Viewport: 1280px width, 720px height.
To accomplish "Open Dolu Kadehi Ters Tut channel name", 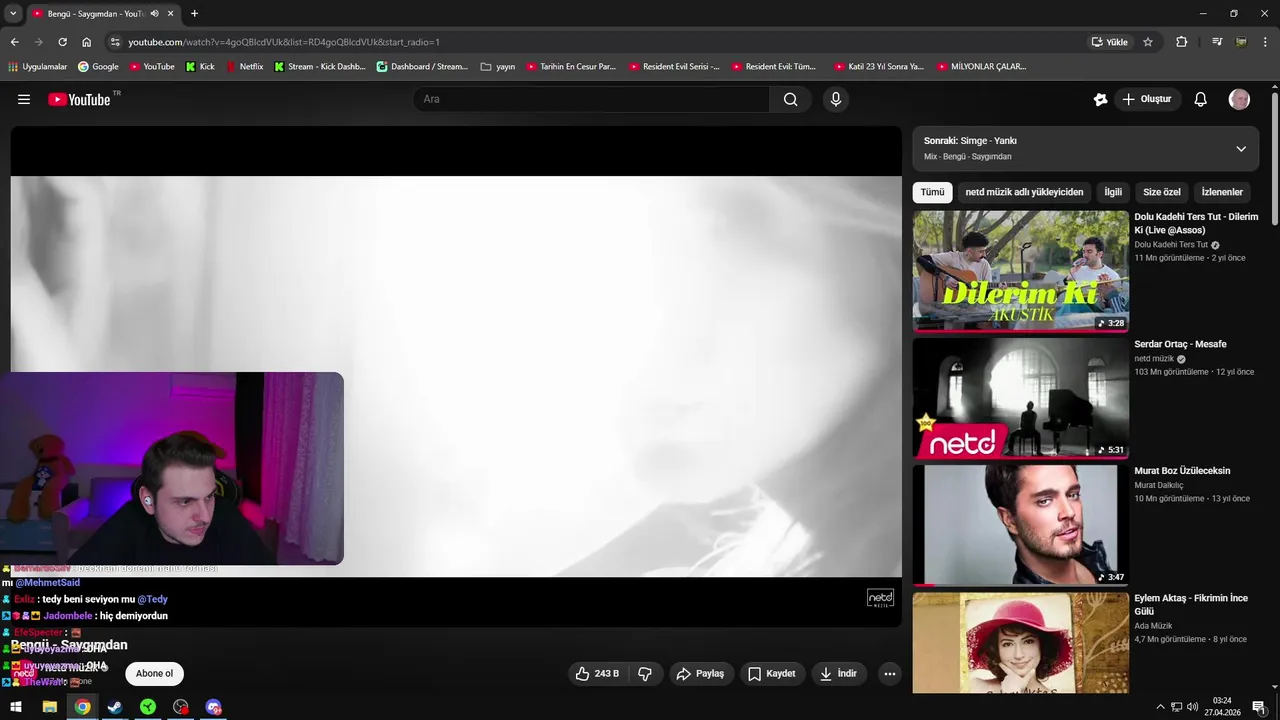I will click(1171, 245).
